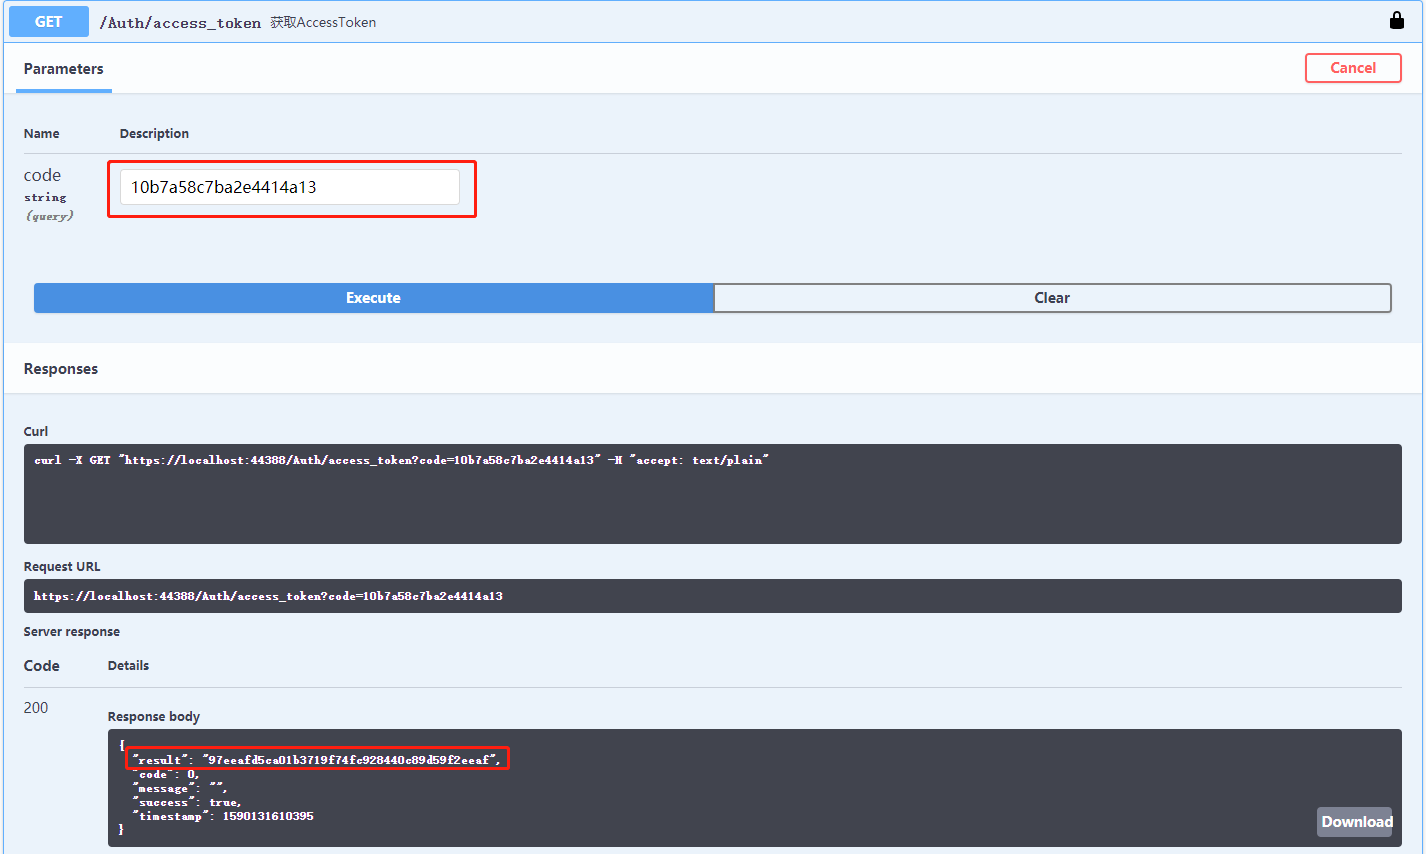Image resolution: width=1426 pixels, height=854 pixels.
Task: Click the timestamp 1590131610395 value
Action: pos(268,816)
